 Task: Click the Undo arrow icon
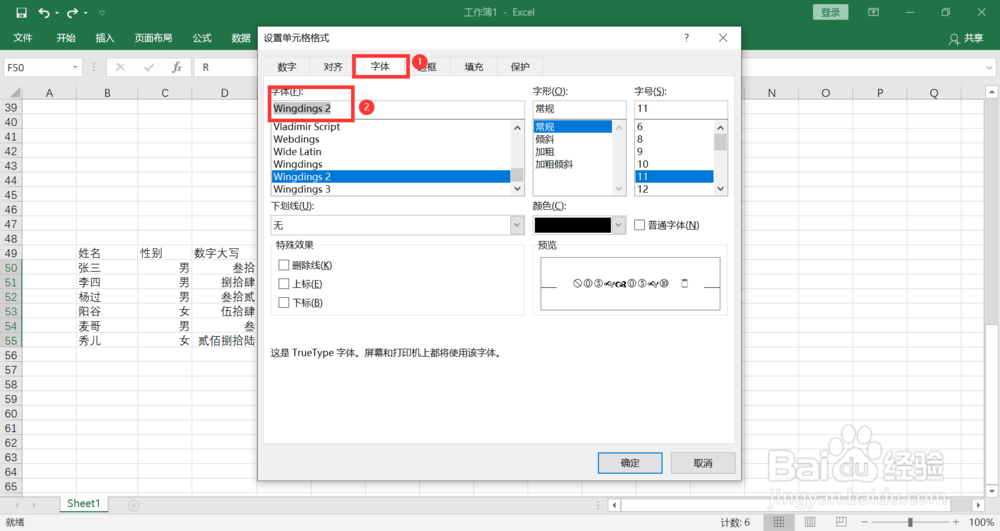click(43, 13)
